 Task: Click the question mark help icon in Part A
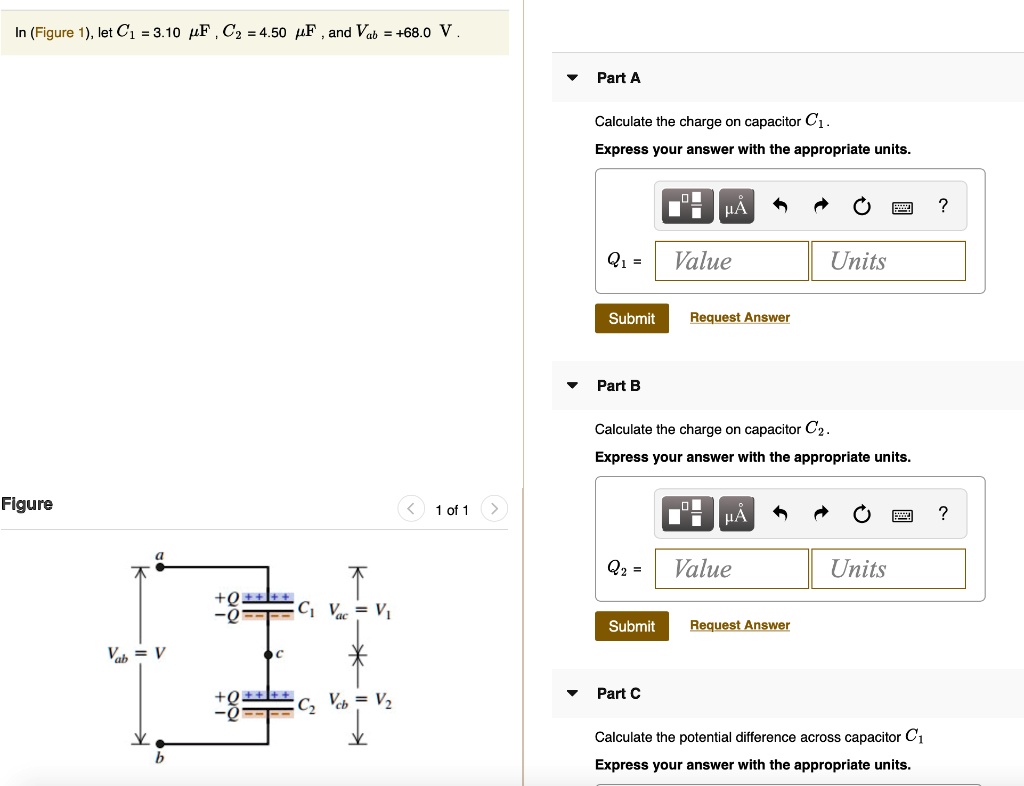941,206
